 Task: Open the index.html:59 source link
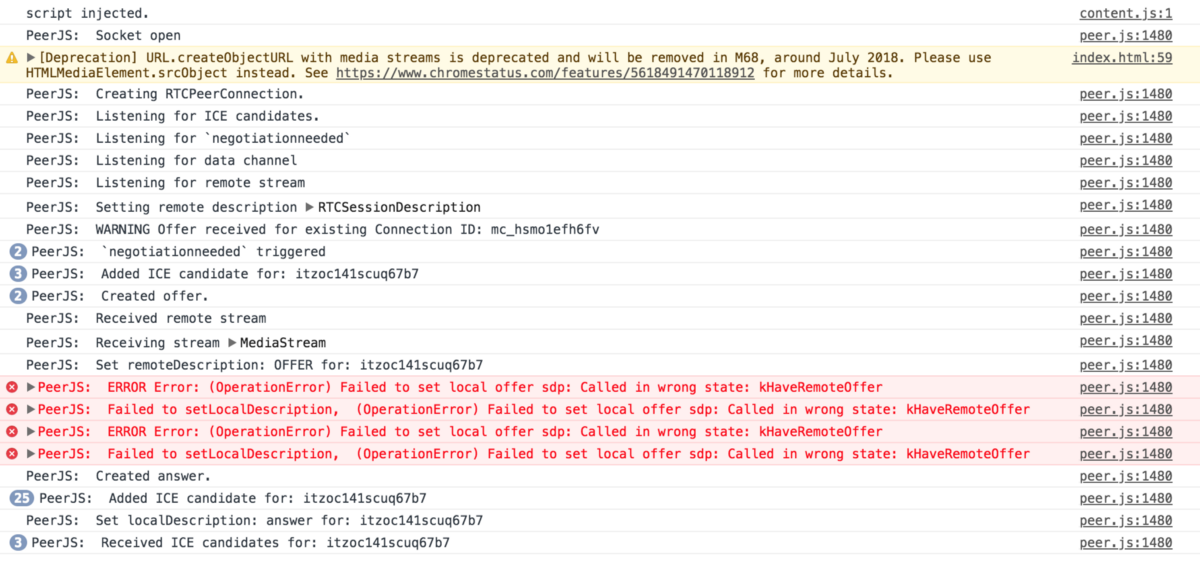pyautogui.click(x=1121, y=58)
